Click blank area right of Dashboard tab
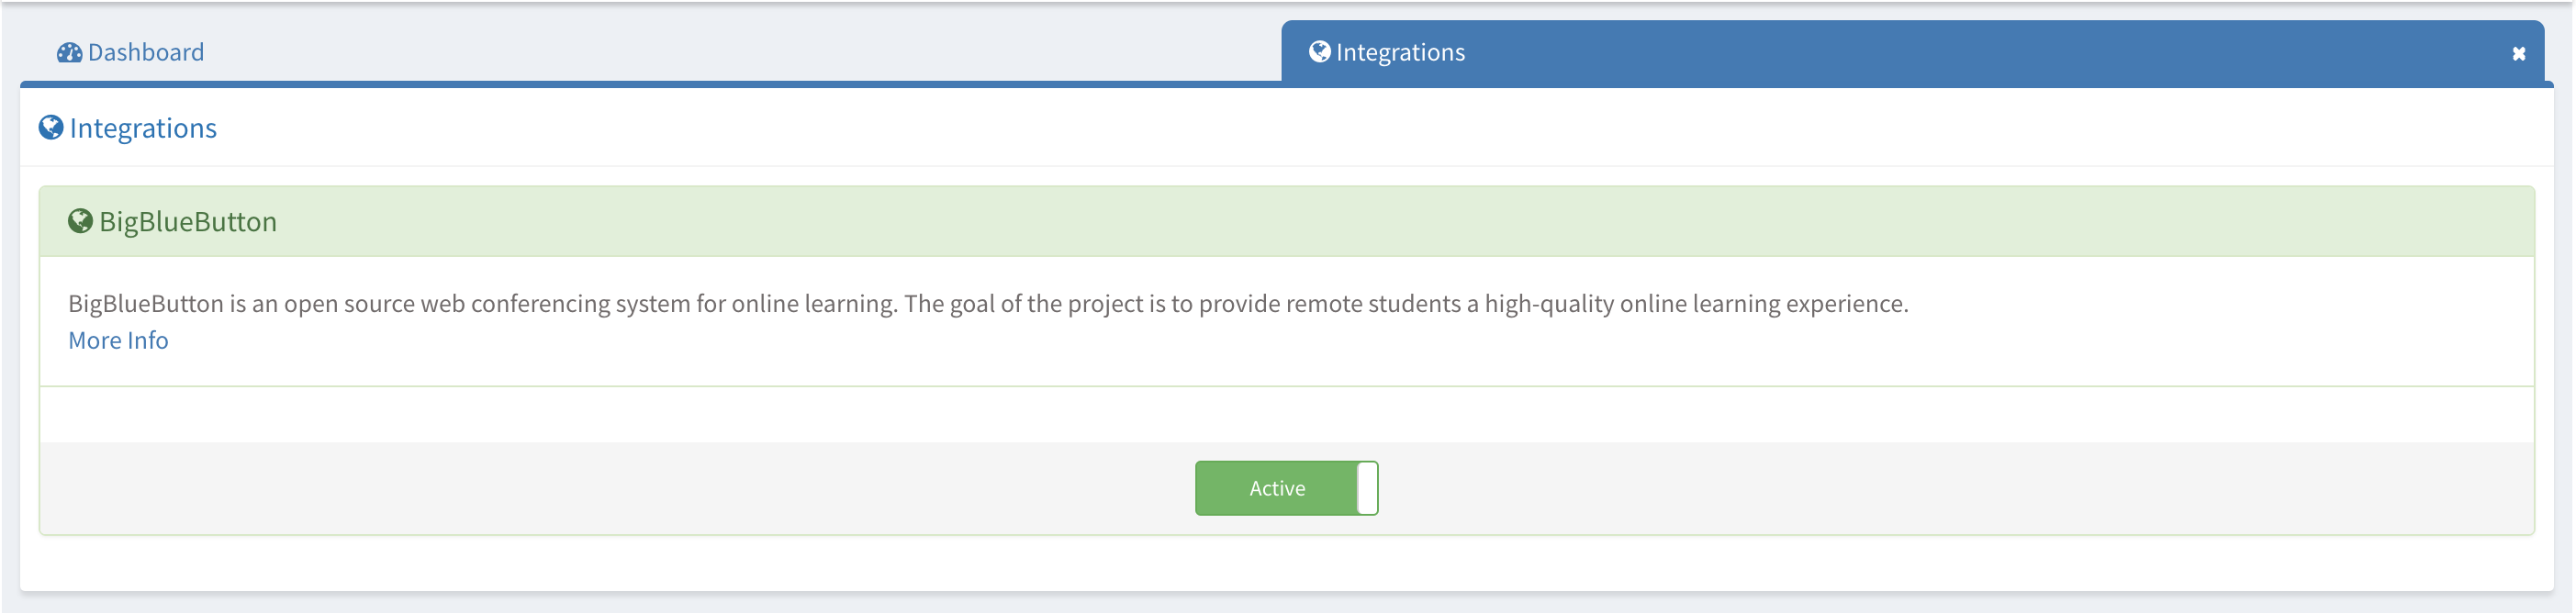2576x613 pixels. tap(740, 52)
